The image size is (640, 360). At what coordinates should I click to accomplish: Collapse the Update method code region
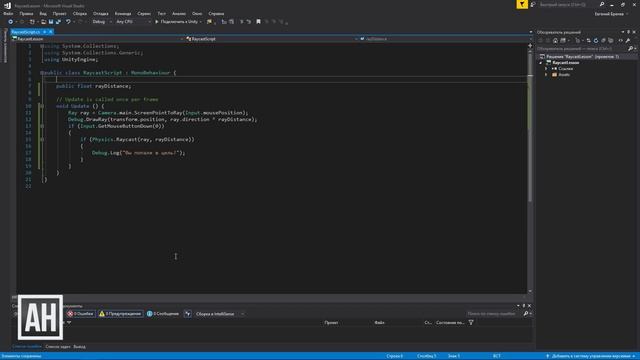[x=42, y=106]
